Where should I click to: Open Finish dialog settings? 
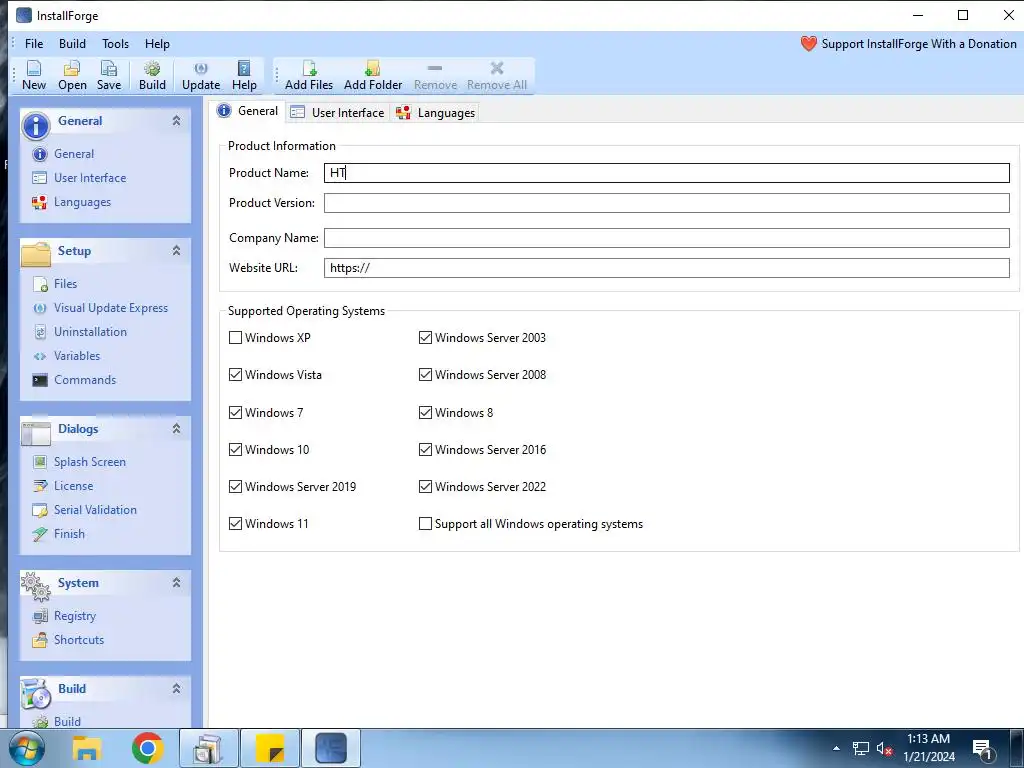(x=69, y=534)
